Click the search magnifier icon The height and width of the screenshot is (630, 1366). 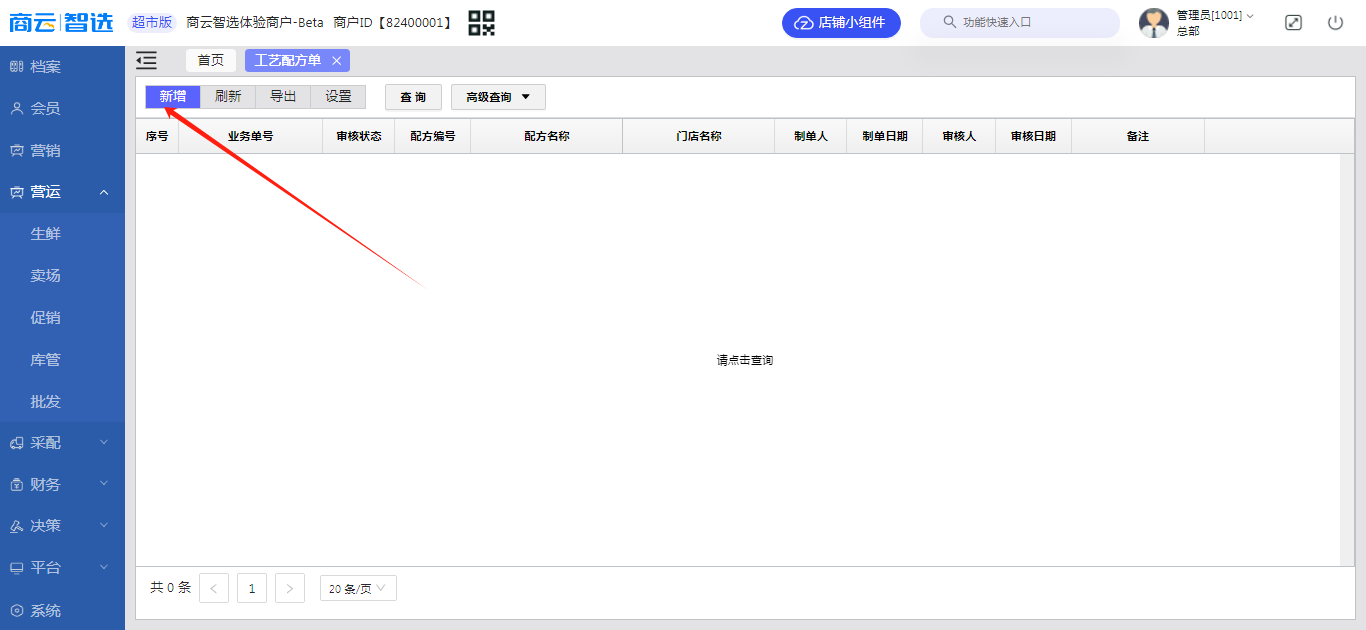tap(949, 22)
